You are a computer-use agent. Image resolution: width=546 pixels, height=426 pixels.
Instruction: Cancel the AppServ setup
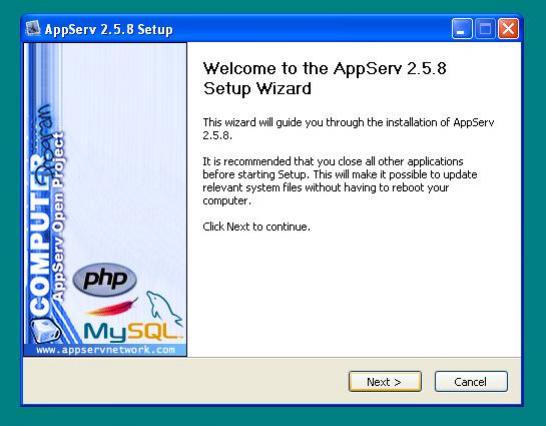471,381
